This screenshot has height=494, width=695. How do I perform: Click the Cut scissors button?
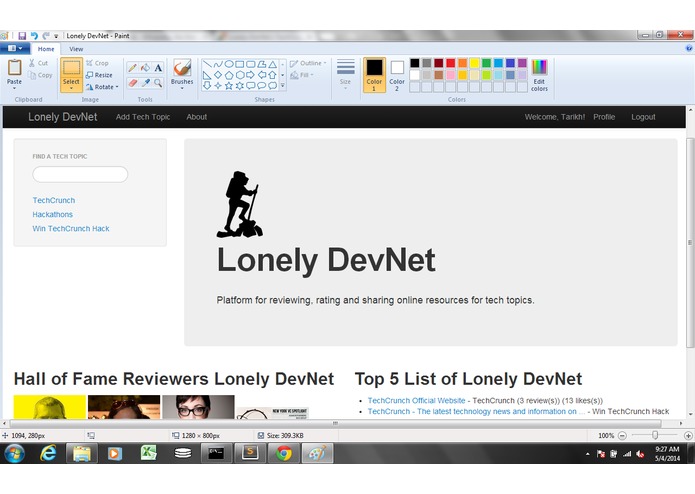coord(38,63)
